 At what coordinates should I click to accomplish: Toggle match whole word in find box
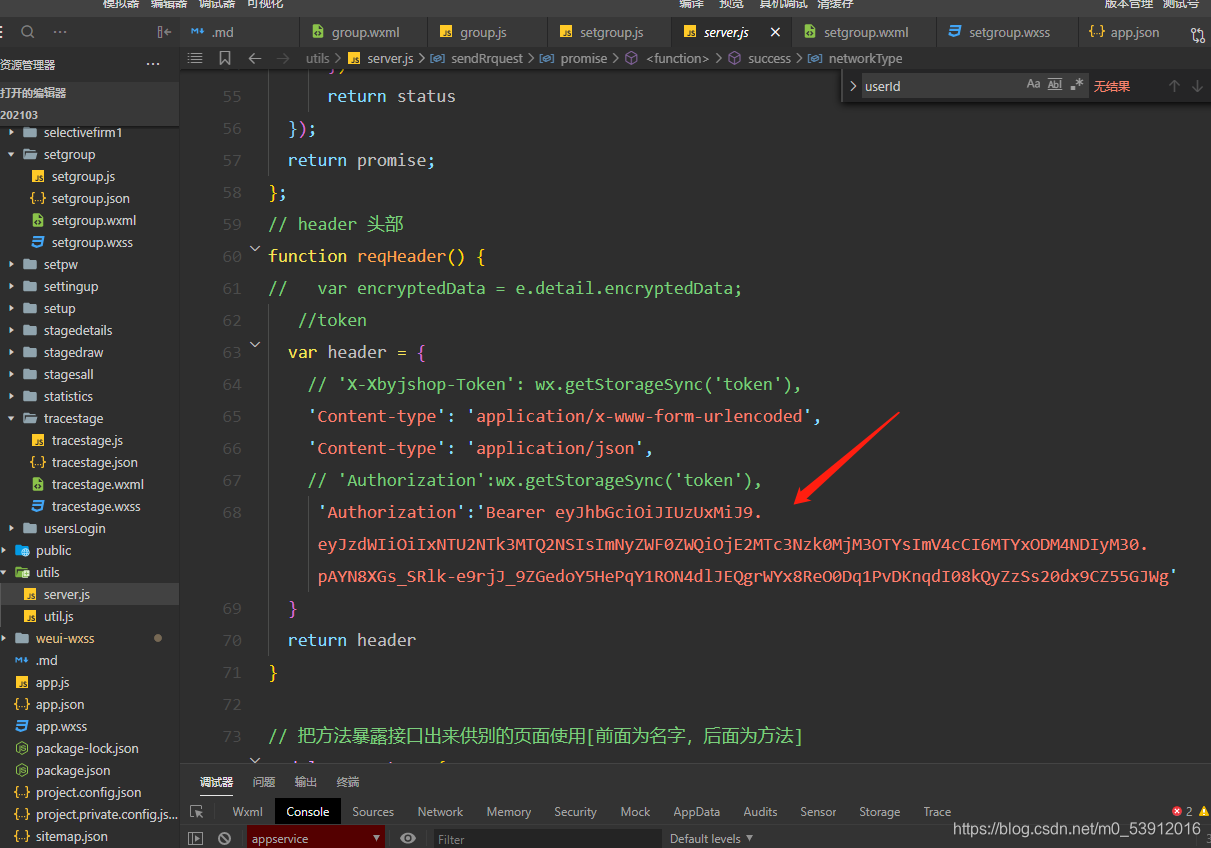(1055, 85)
